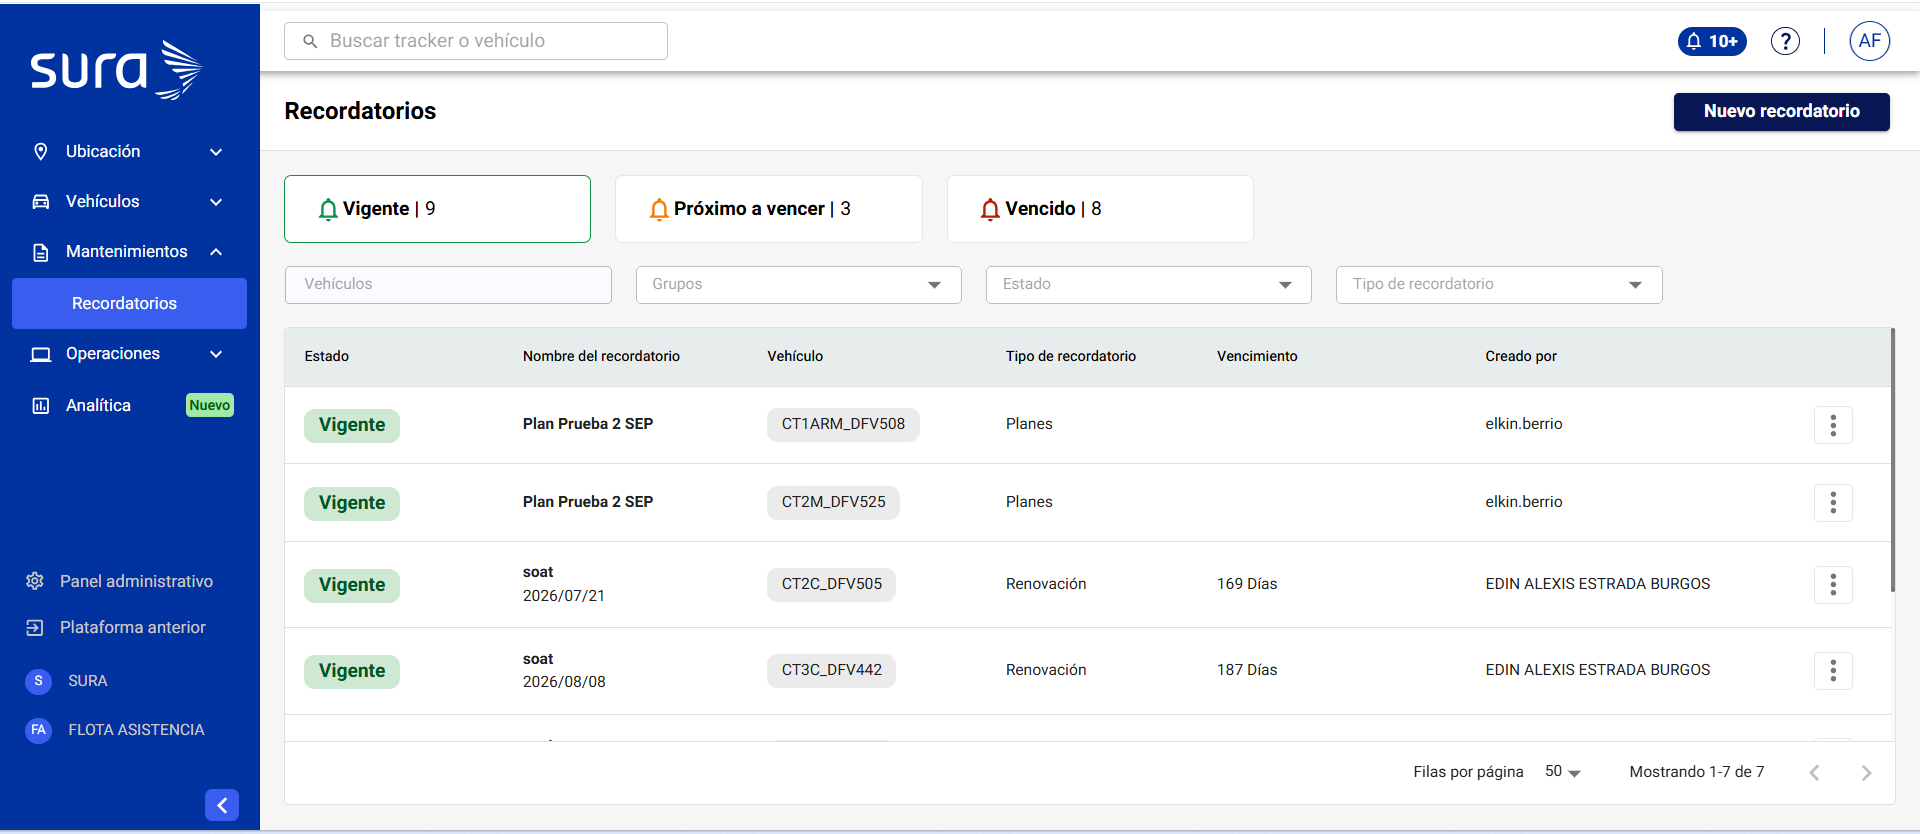1920x834 pixels.
Task: Click the Nuevo recordatorio button
Action: [1781, 112]
